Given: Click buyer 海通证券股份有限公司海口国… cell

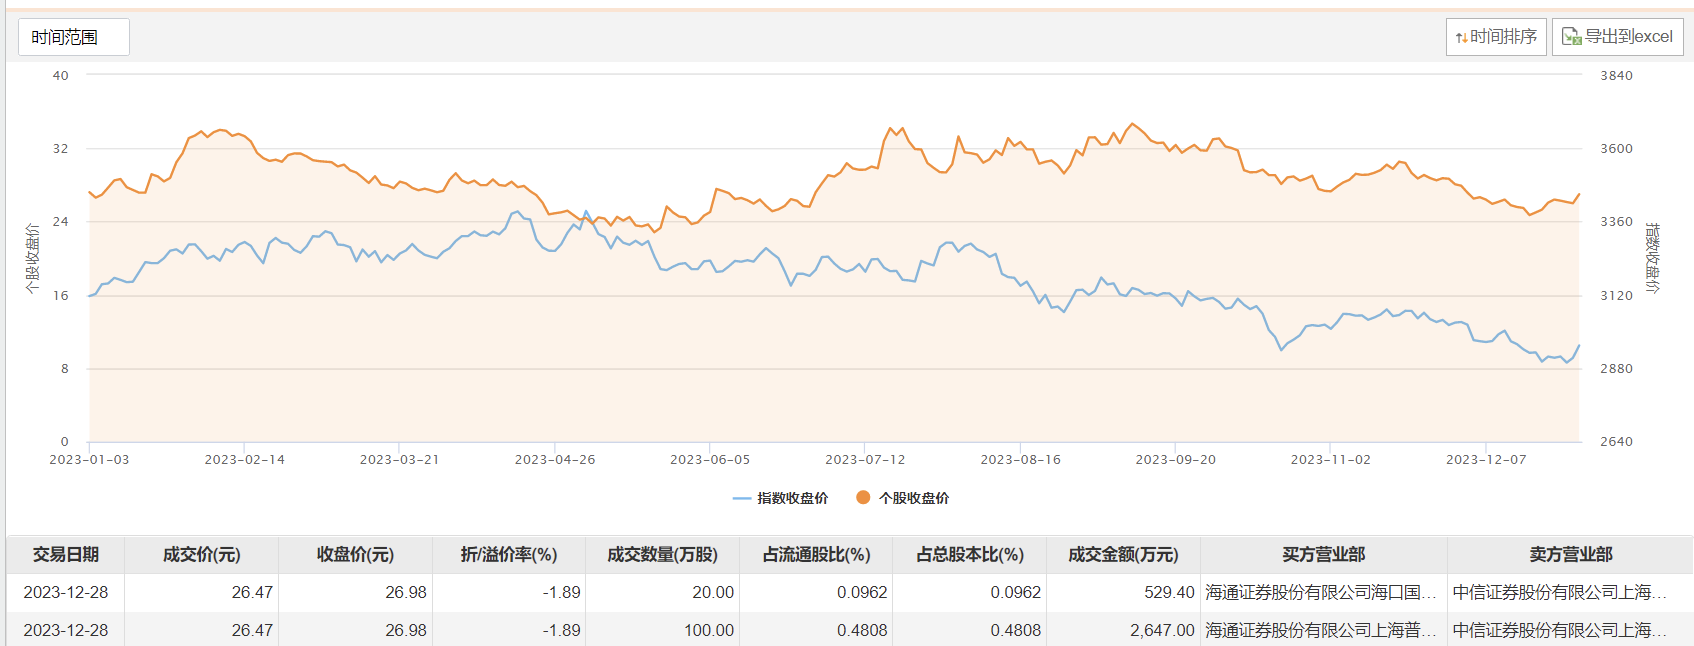Looking at the screenshot, I should (1324, 592).
